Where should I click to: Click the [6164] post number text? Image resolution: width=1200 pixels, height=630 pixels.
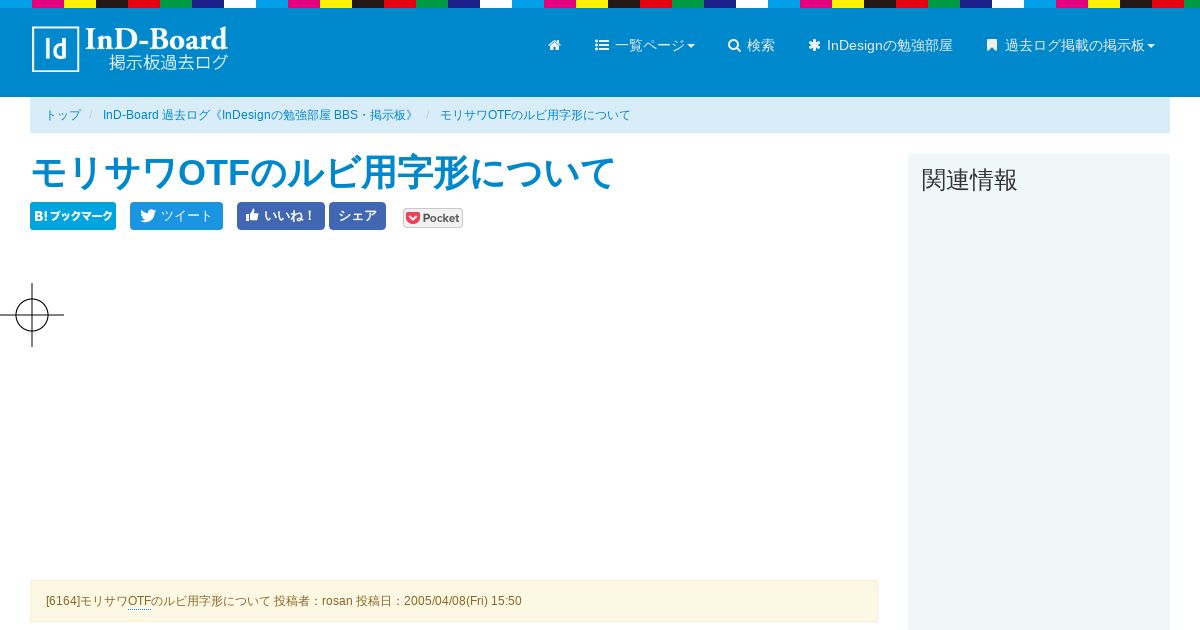63,601
